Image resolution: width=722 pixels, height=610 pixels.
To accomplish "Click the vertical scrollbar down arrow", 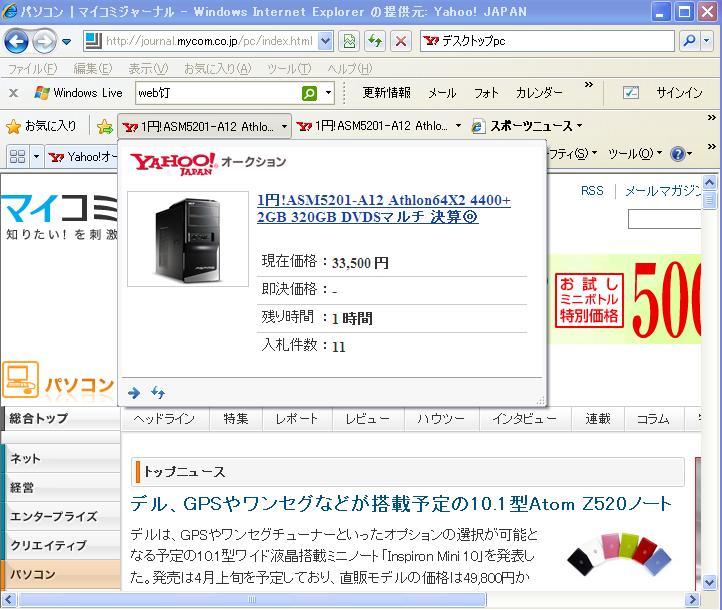I will point(709,583).
